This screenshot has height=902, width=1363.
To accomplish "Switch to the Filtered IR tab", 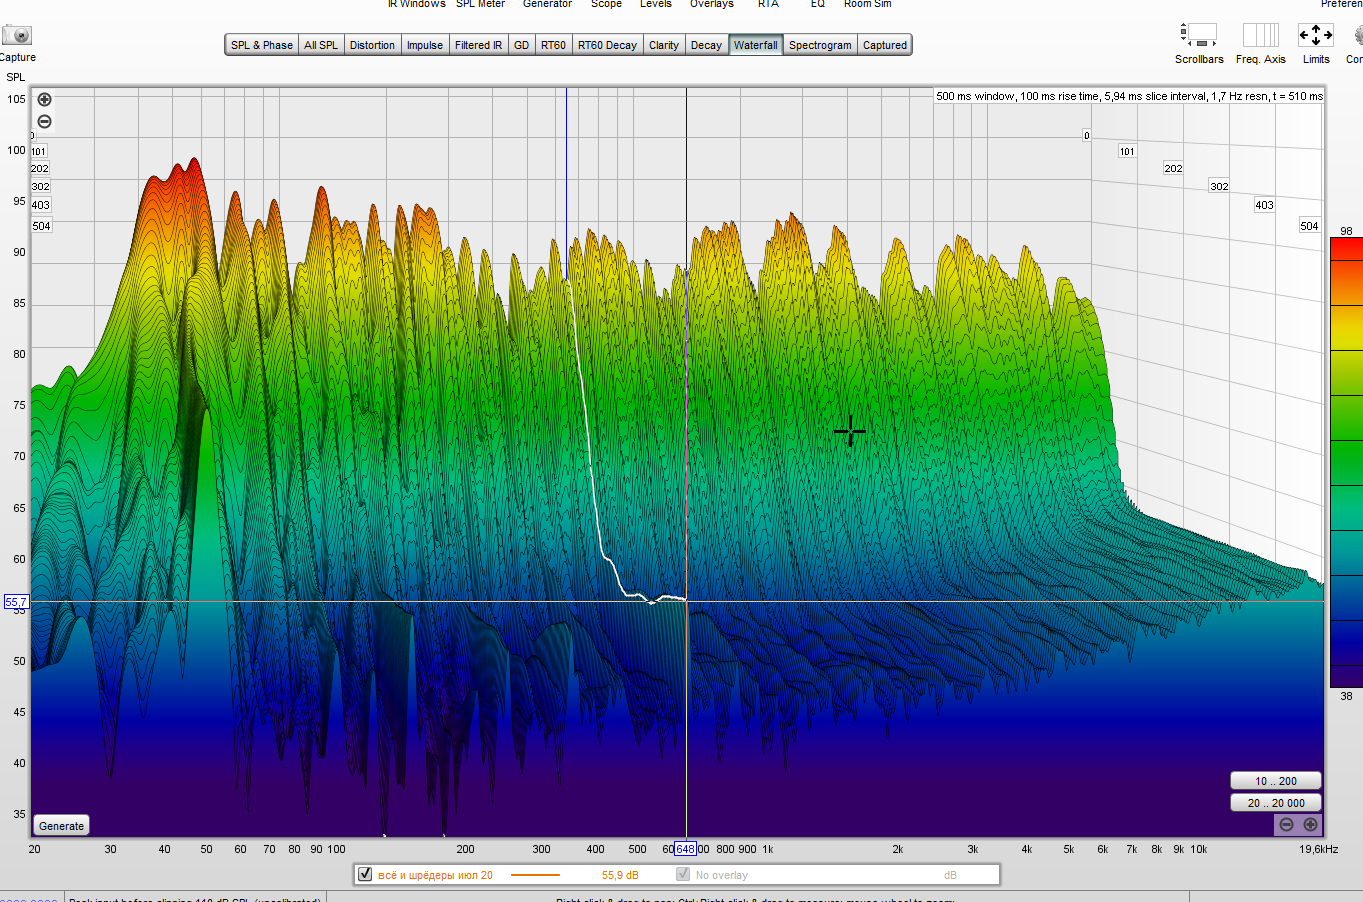I will [478, 45].
